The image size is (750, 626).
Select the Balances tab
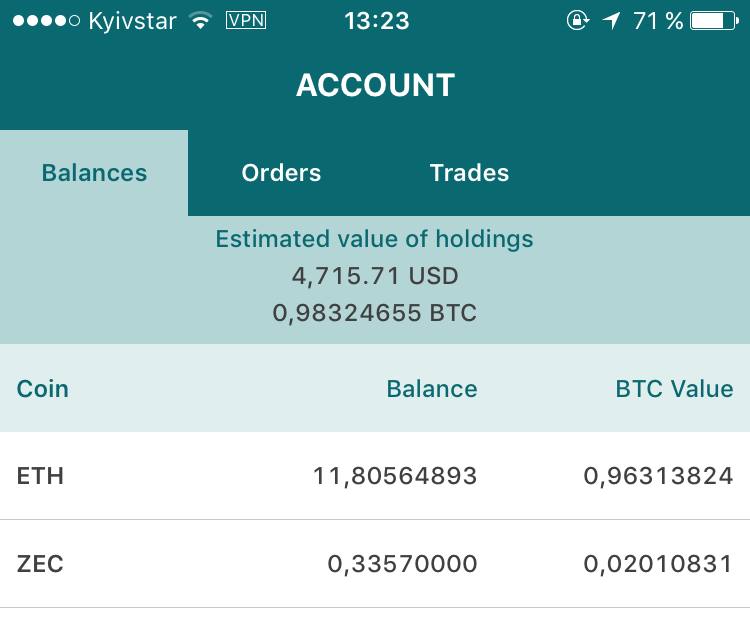click(x=94, y=173)
